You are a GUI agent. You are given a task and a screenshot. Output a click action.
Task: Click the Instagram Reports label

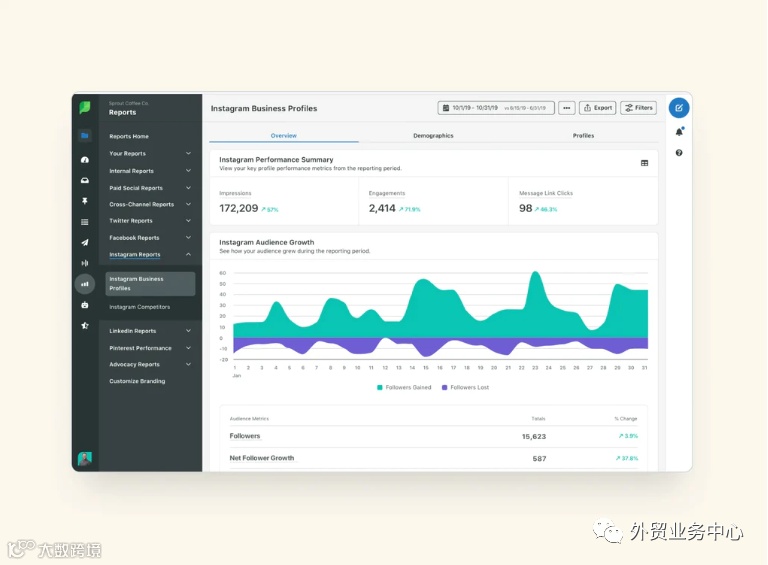(x=135, y=255)
